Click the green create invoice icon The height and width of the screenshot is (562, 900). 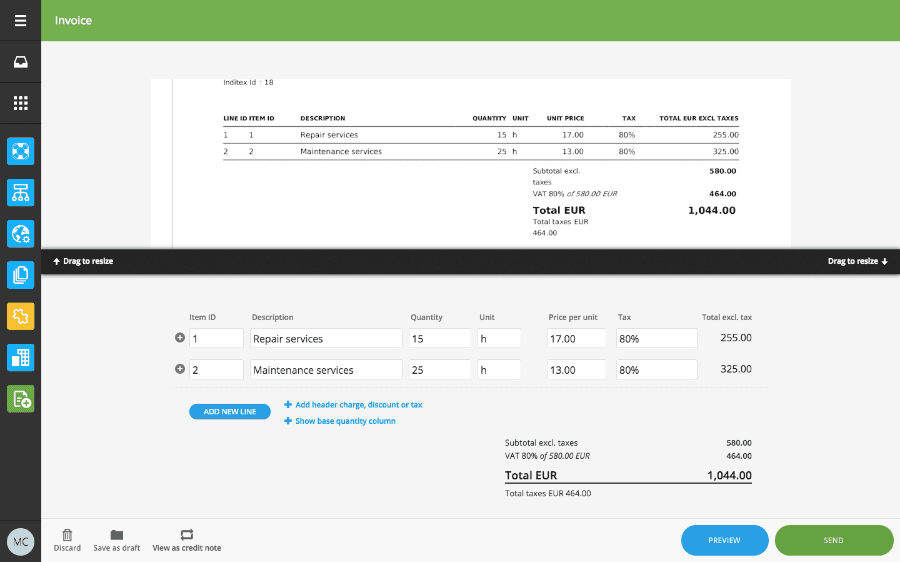21,400
